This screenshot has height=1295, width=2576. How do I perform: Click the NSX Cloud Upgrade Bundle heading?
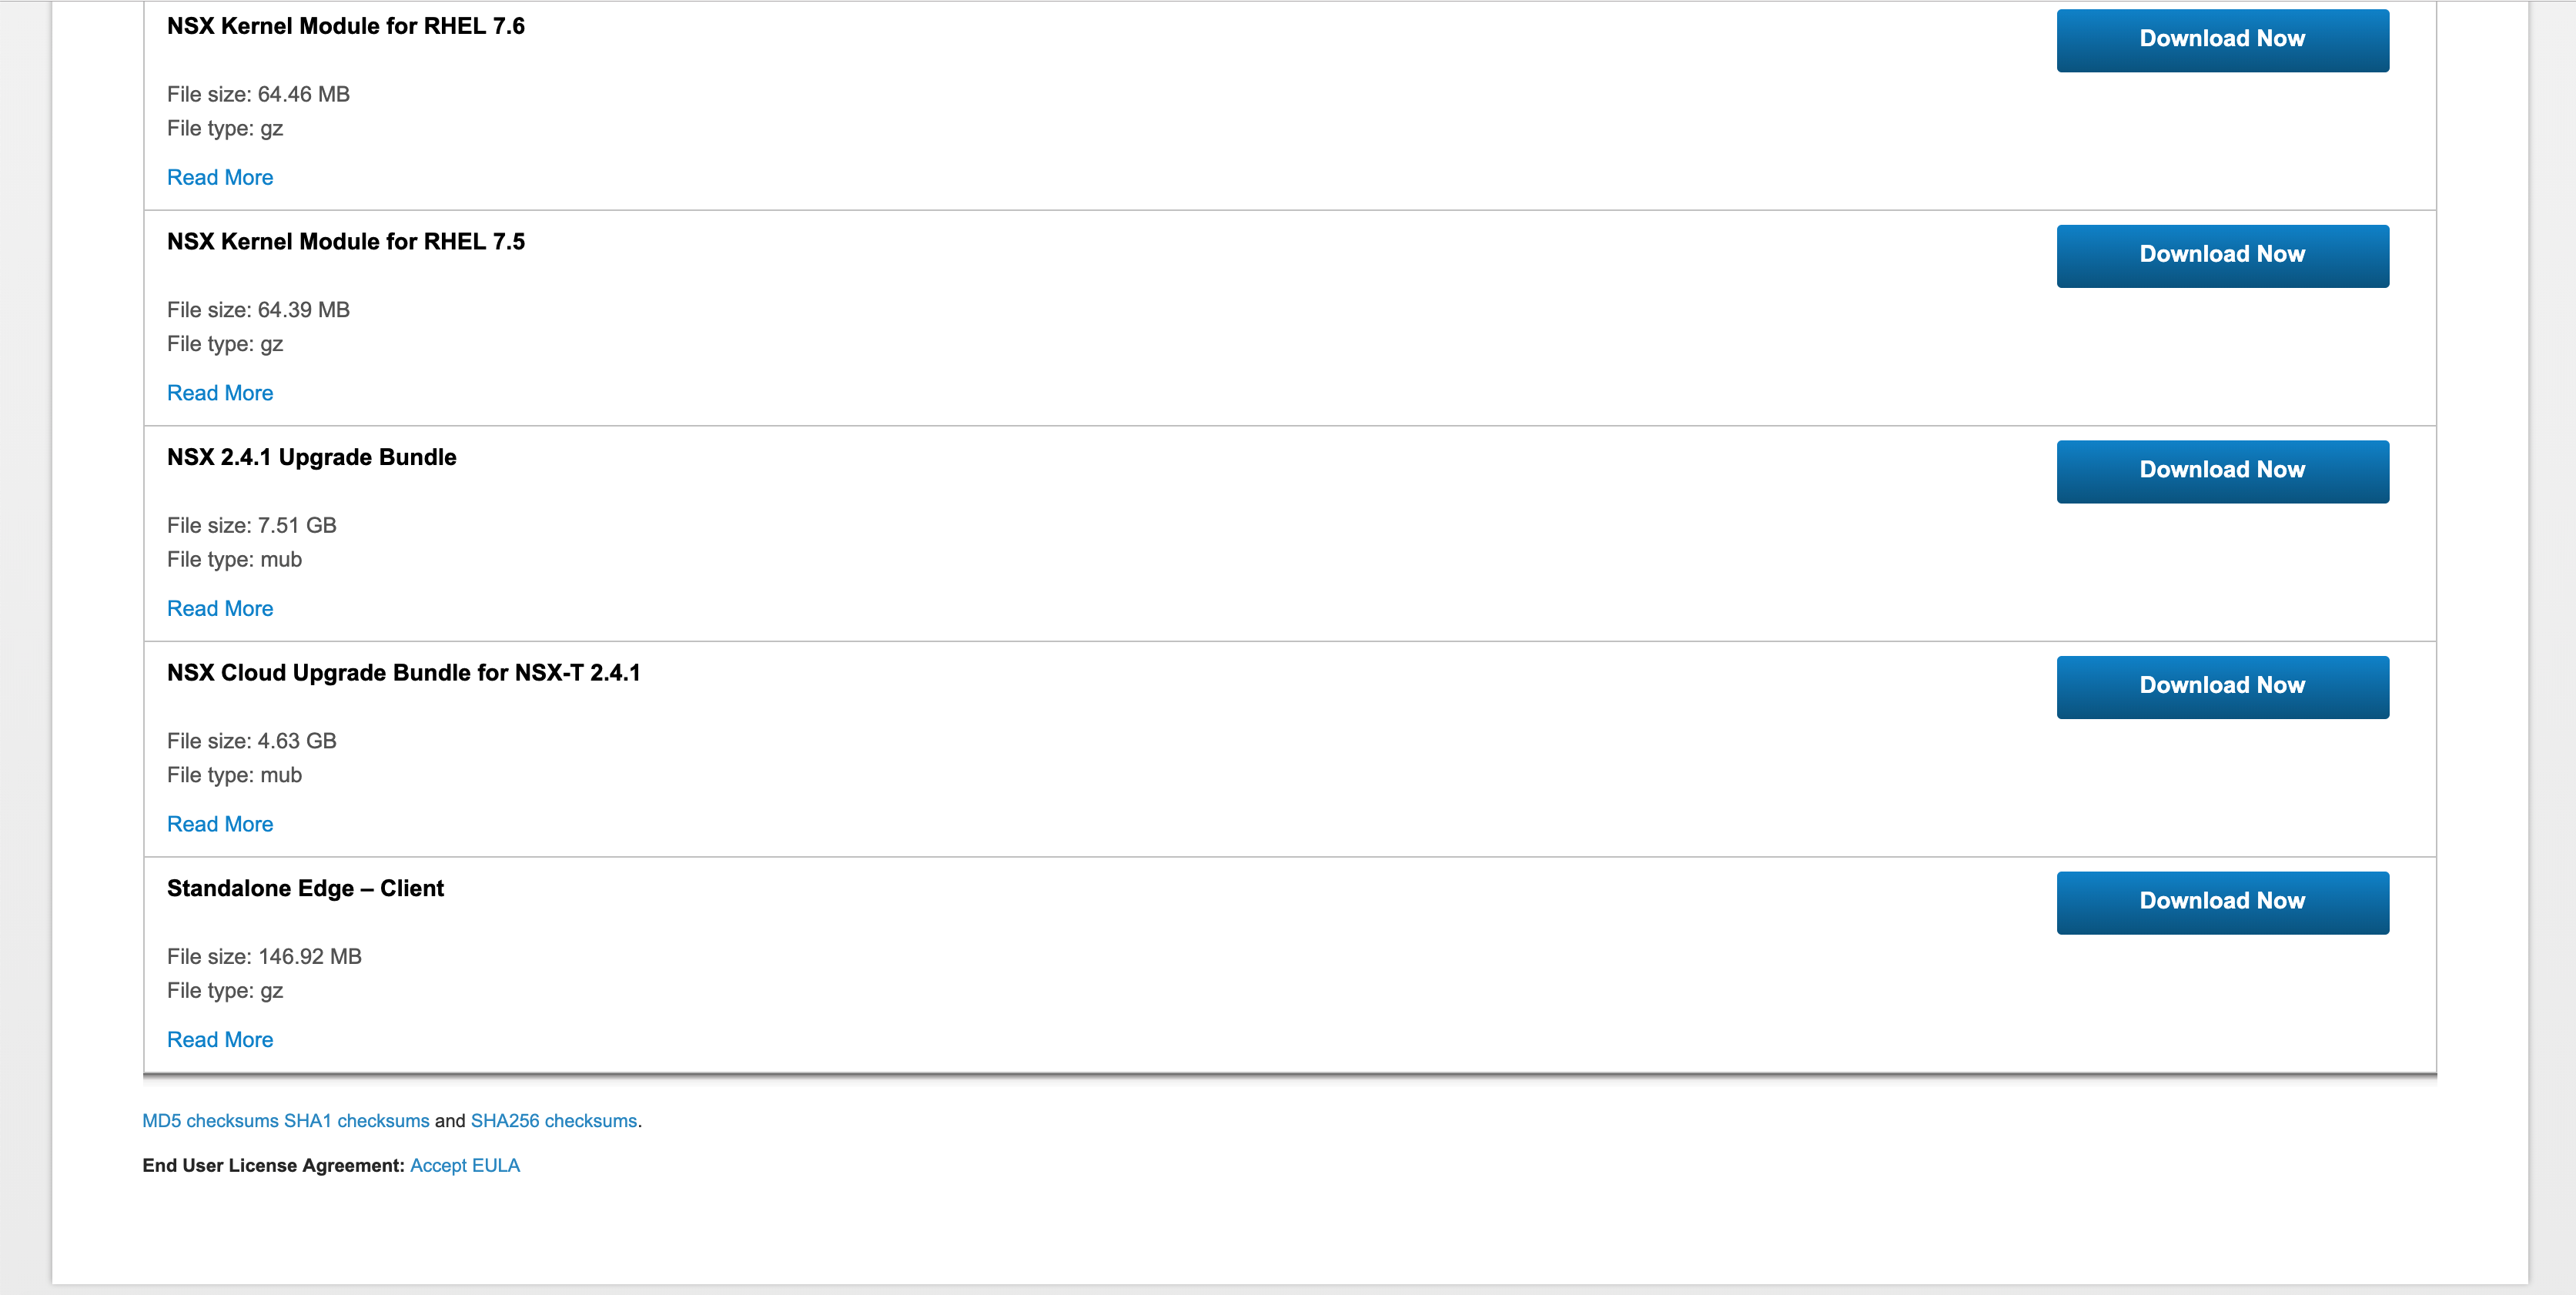pyautogui.click(x=403, y=673)
